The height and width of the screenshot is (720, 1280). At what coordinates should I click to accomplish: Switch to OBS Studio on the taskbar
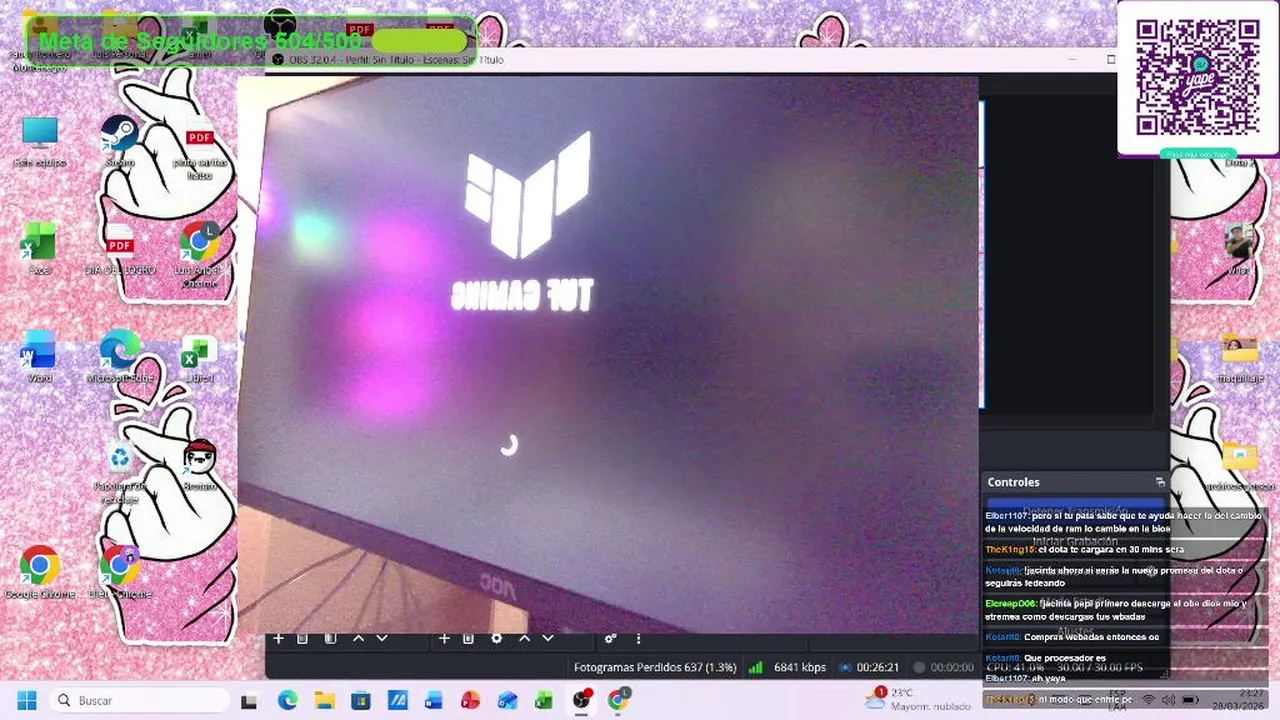(x=581, y=701)
